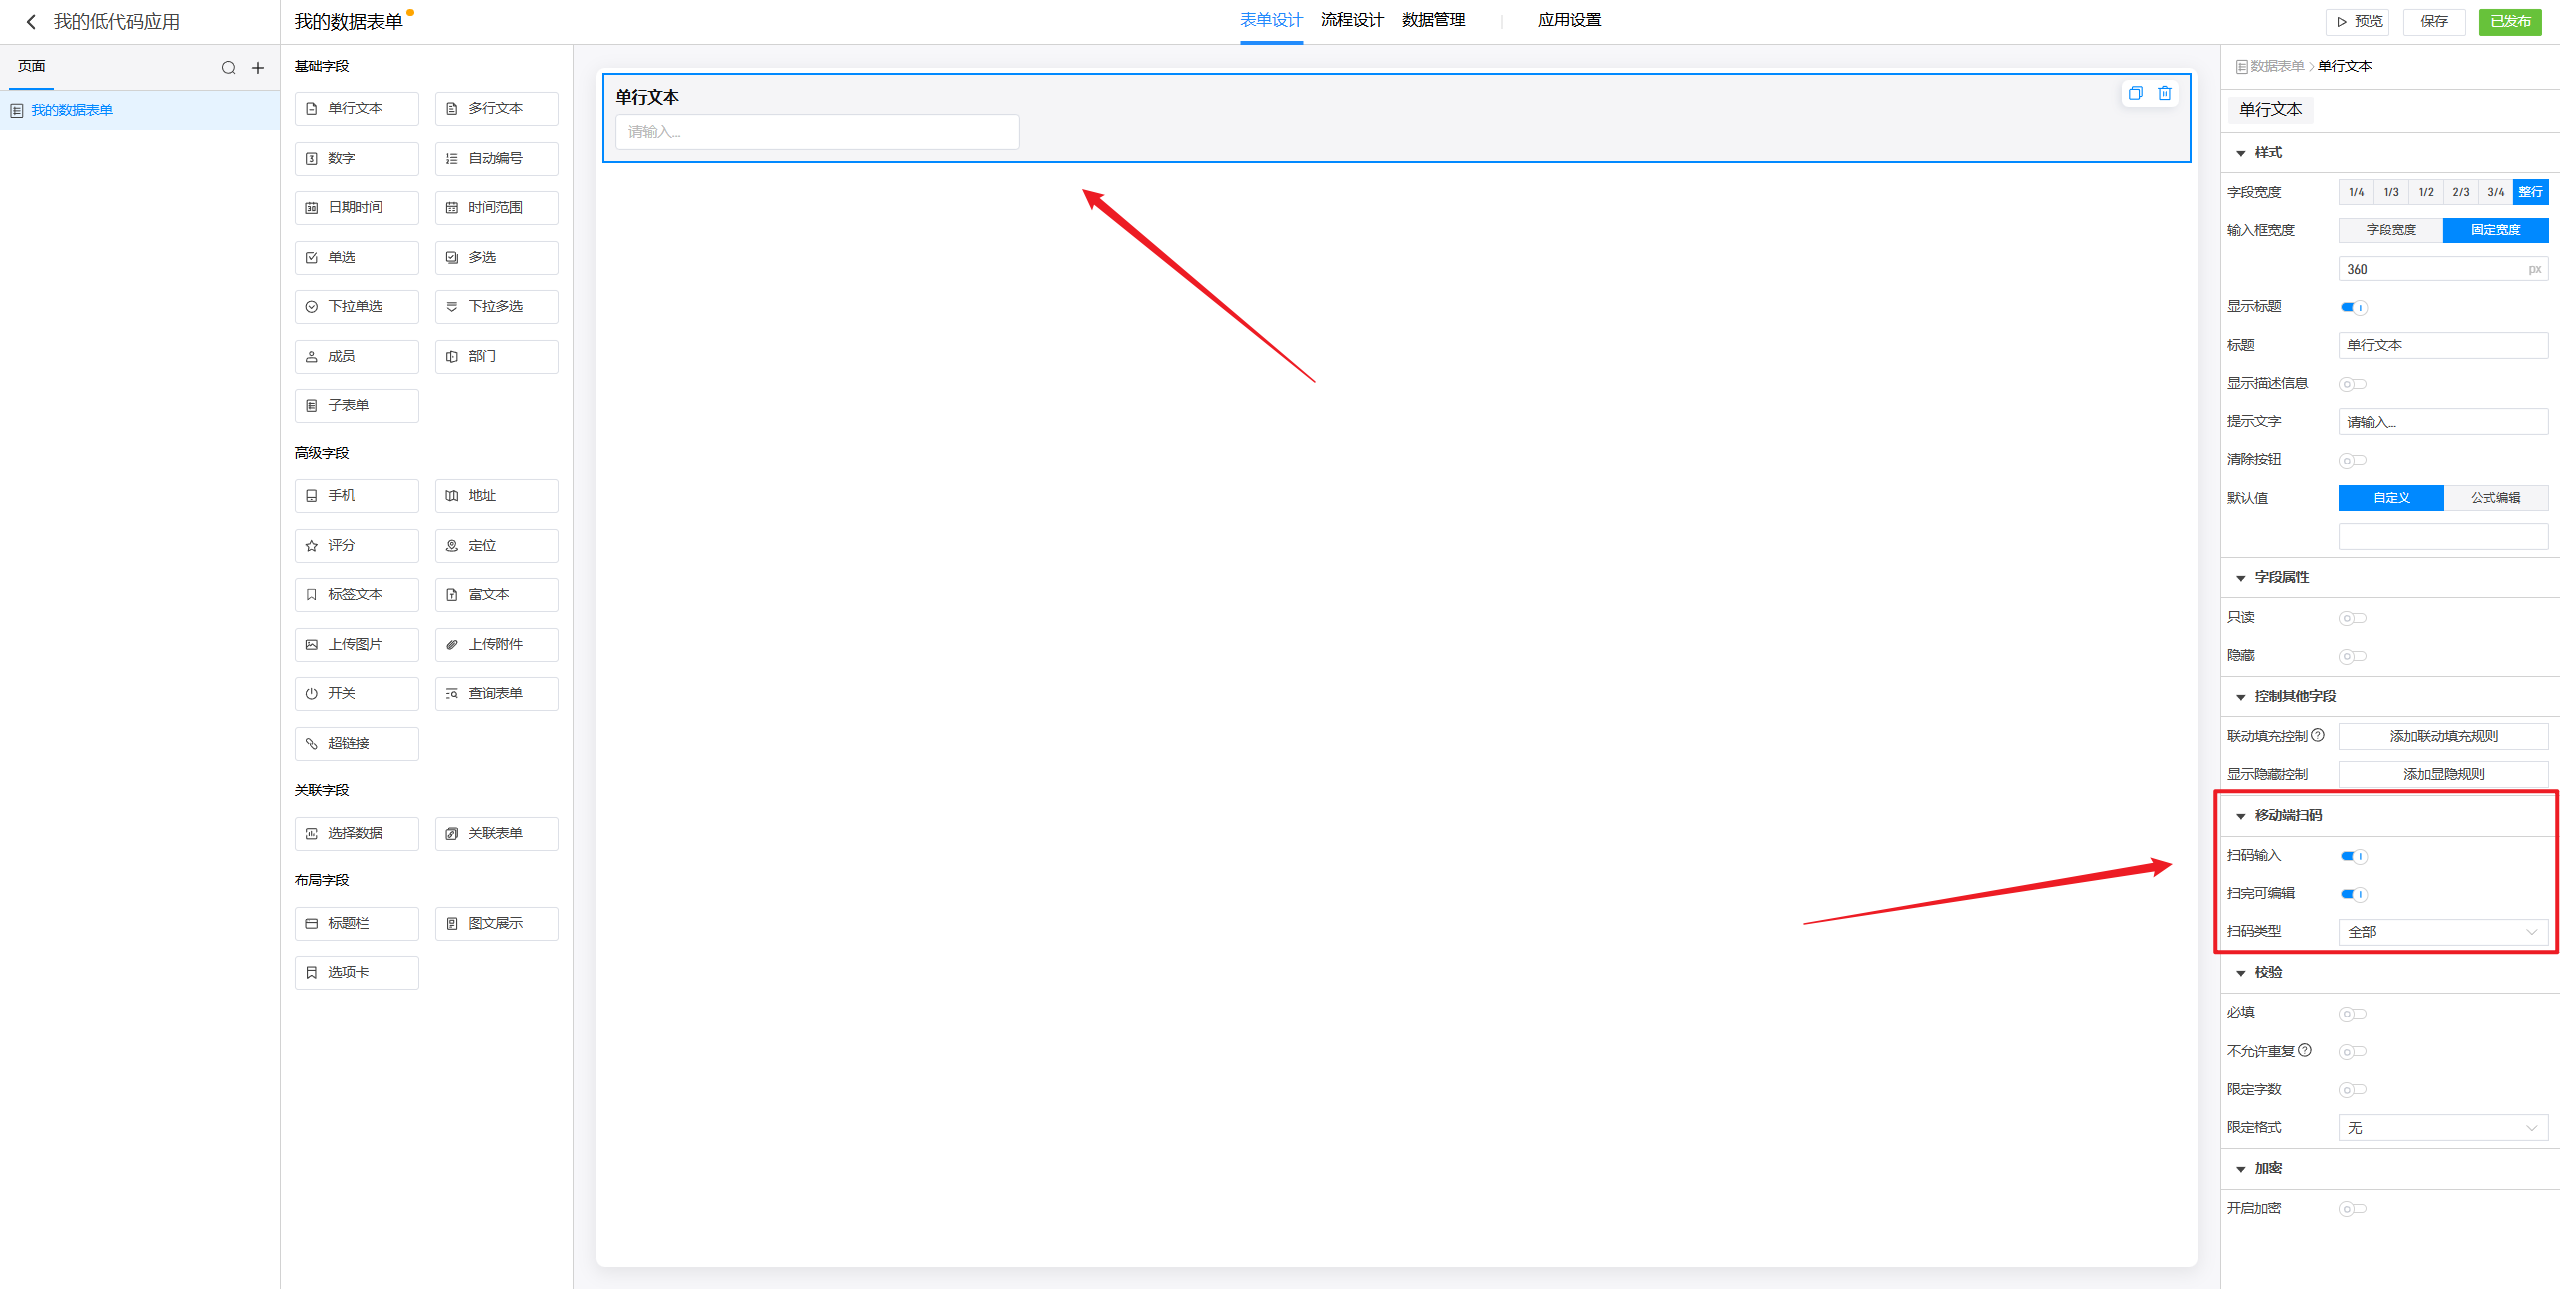Click help icon beside 联动填充控制
Viewport: 2560px width, 1289px height.
pyautogui.click(x=2318, y=735)
